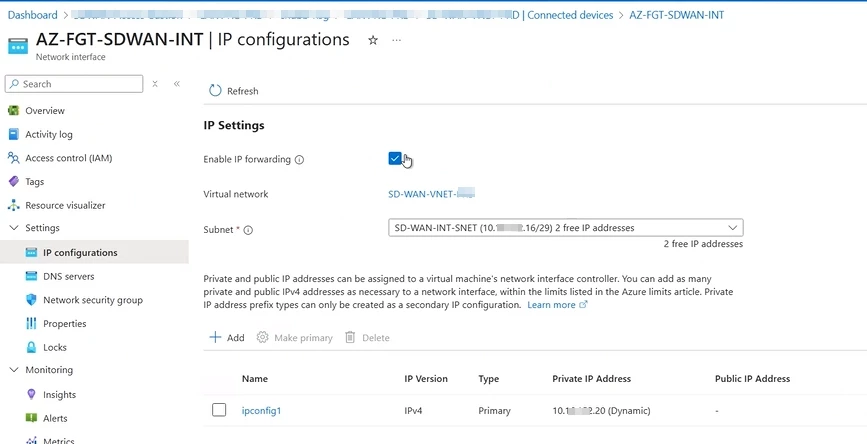Open Network security group settings
Screen dimensions: 867x444
(x=93, y=300)
